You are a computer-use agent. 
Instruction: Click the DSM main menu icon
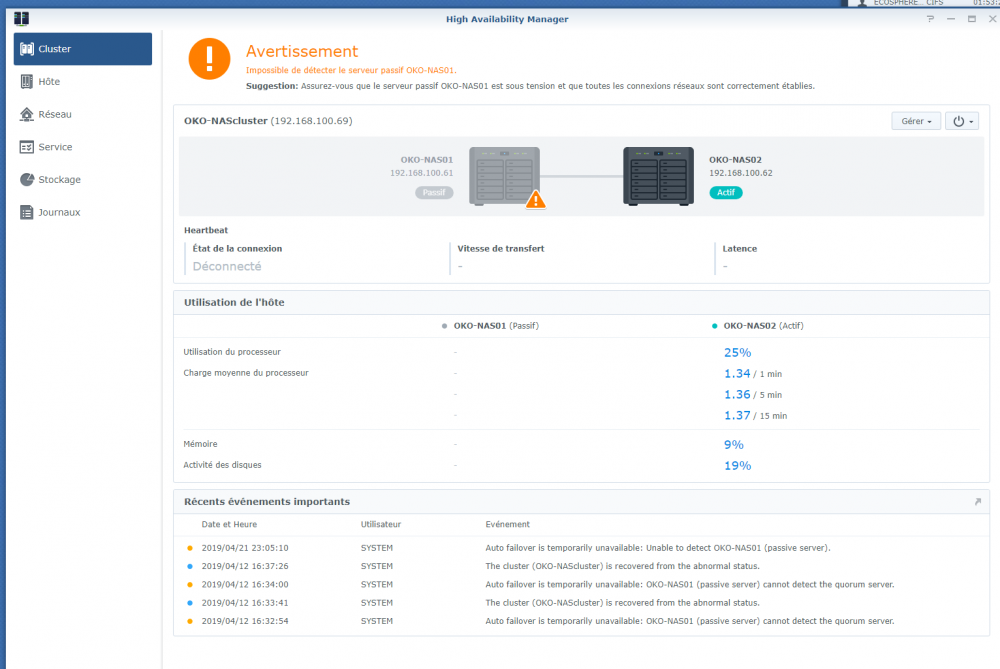(x=21, y=18)
